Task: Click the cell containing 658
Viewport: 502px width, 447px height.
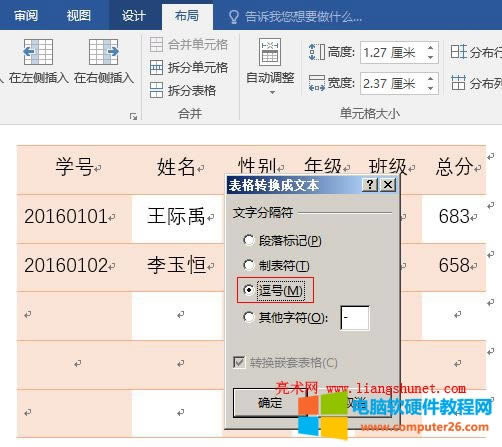Action: click(454, 267)
